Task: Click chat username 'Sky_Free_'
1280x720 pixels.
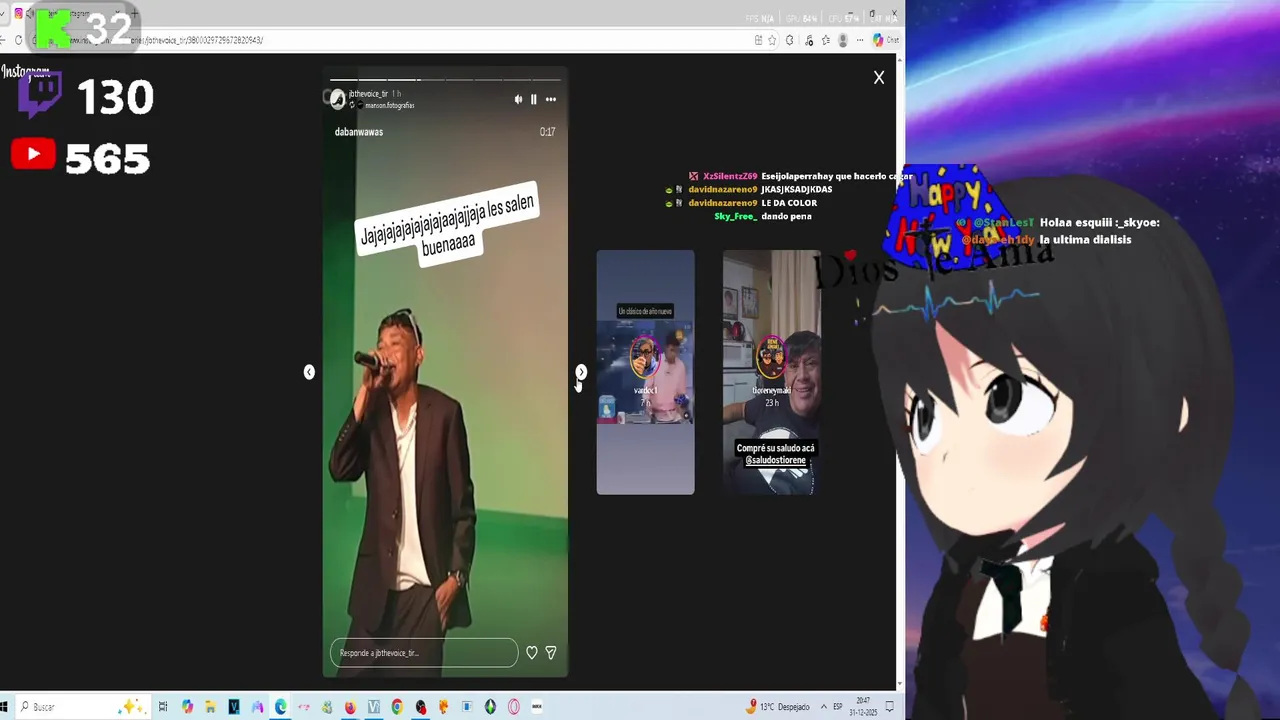Action: (735, 216)
